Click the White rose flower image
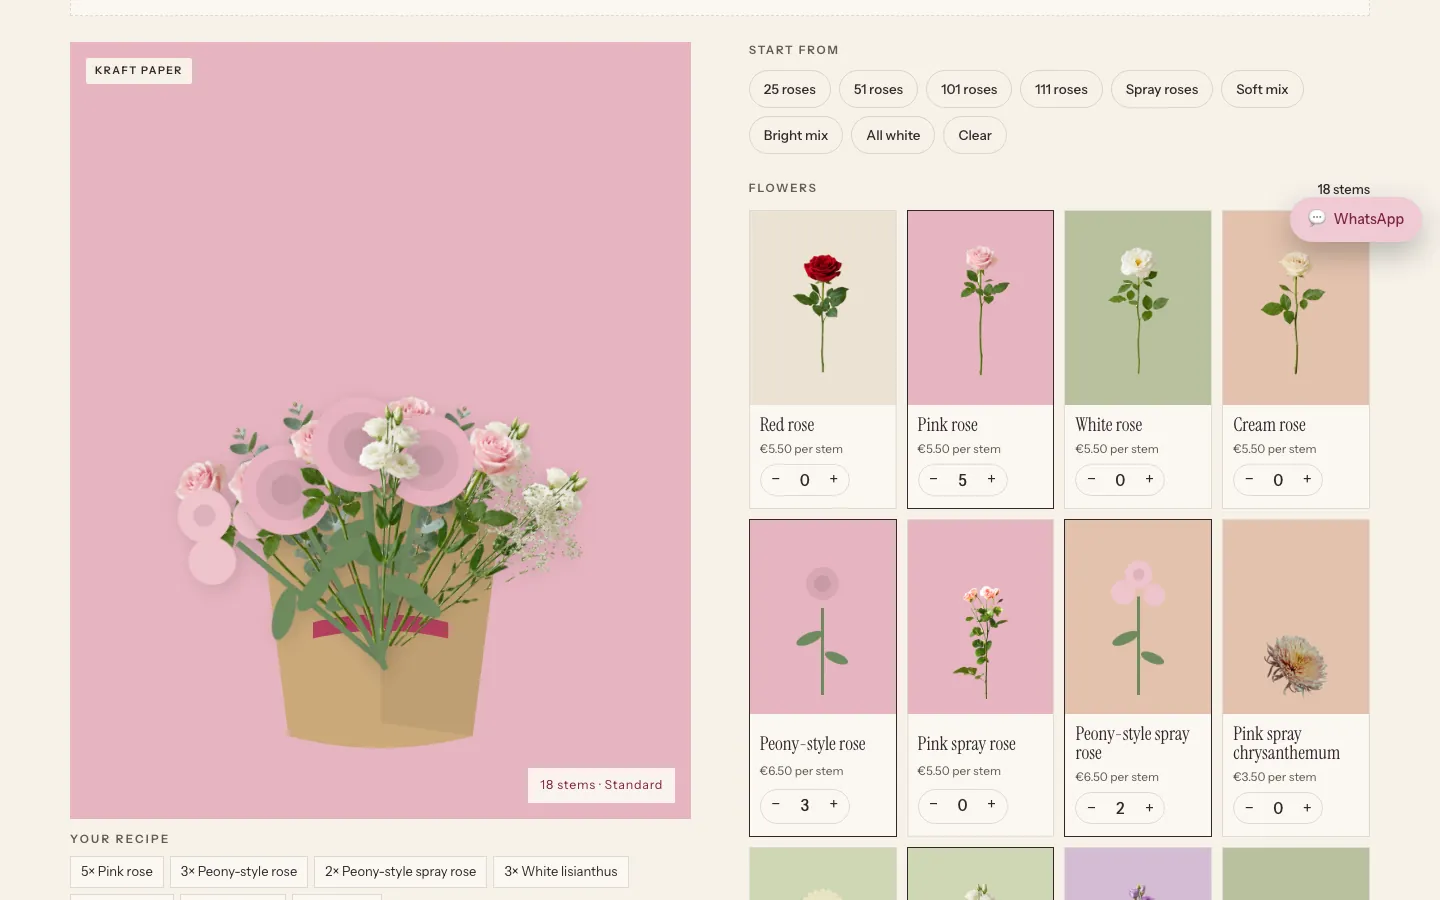This screenshot has width=1440, height=900. tap(1138, 308)
